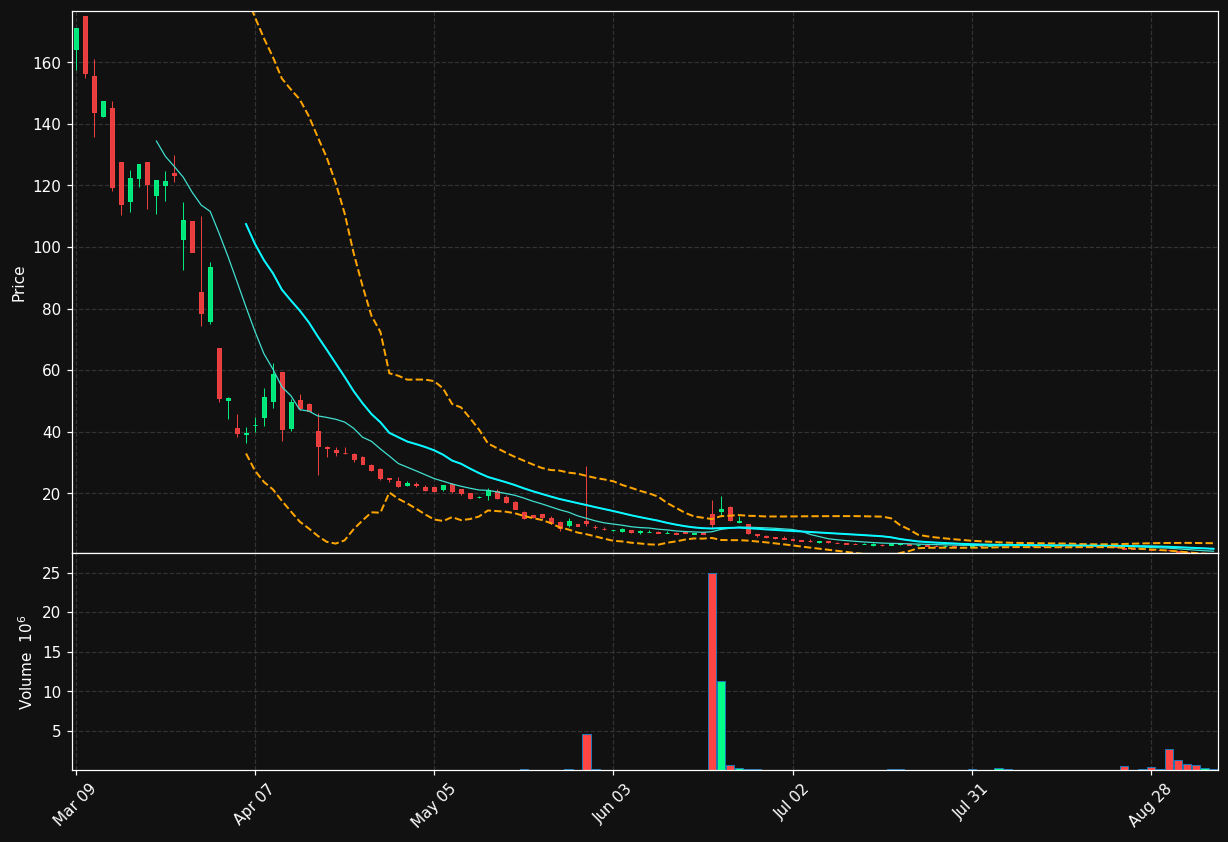This screenshot has height=842, width=1228.
Task: Click the volume tick label 20
Action: click(53, 613)
